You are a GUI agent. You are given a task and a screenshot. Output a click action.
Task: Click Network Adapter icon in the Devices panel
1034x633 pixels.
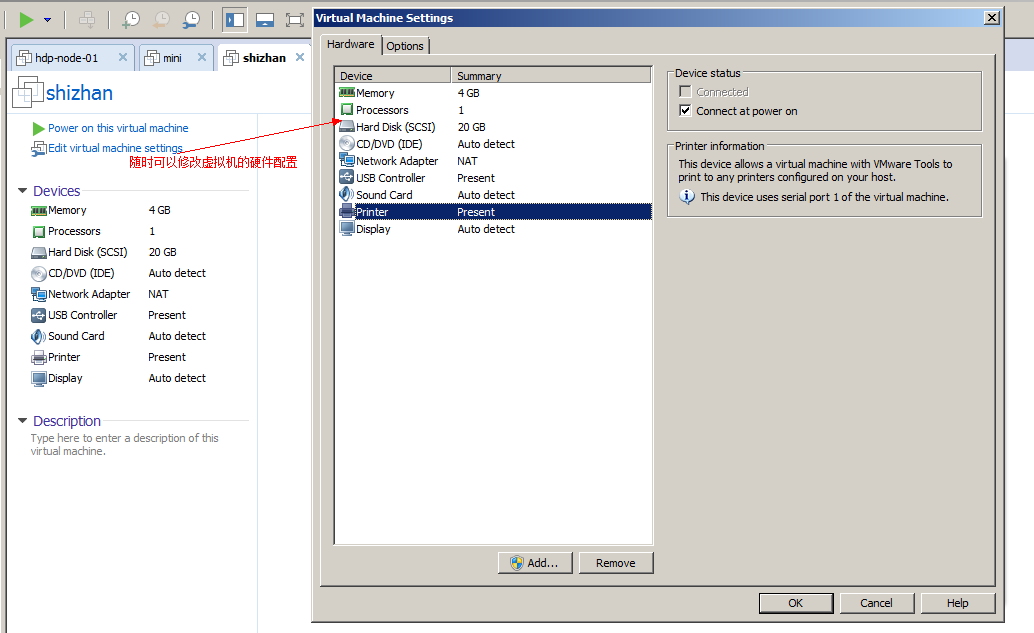39,294
